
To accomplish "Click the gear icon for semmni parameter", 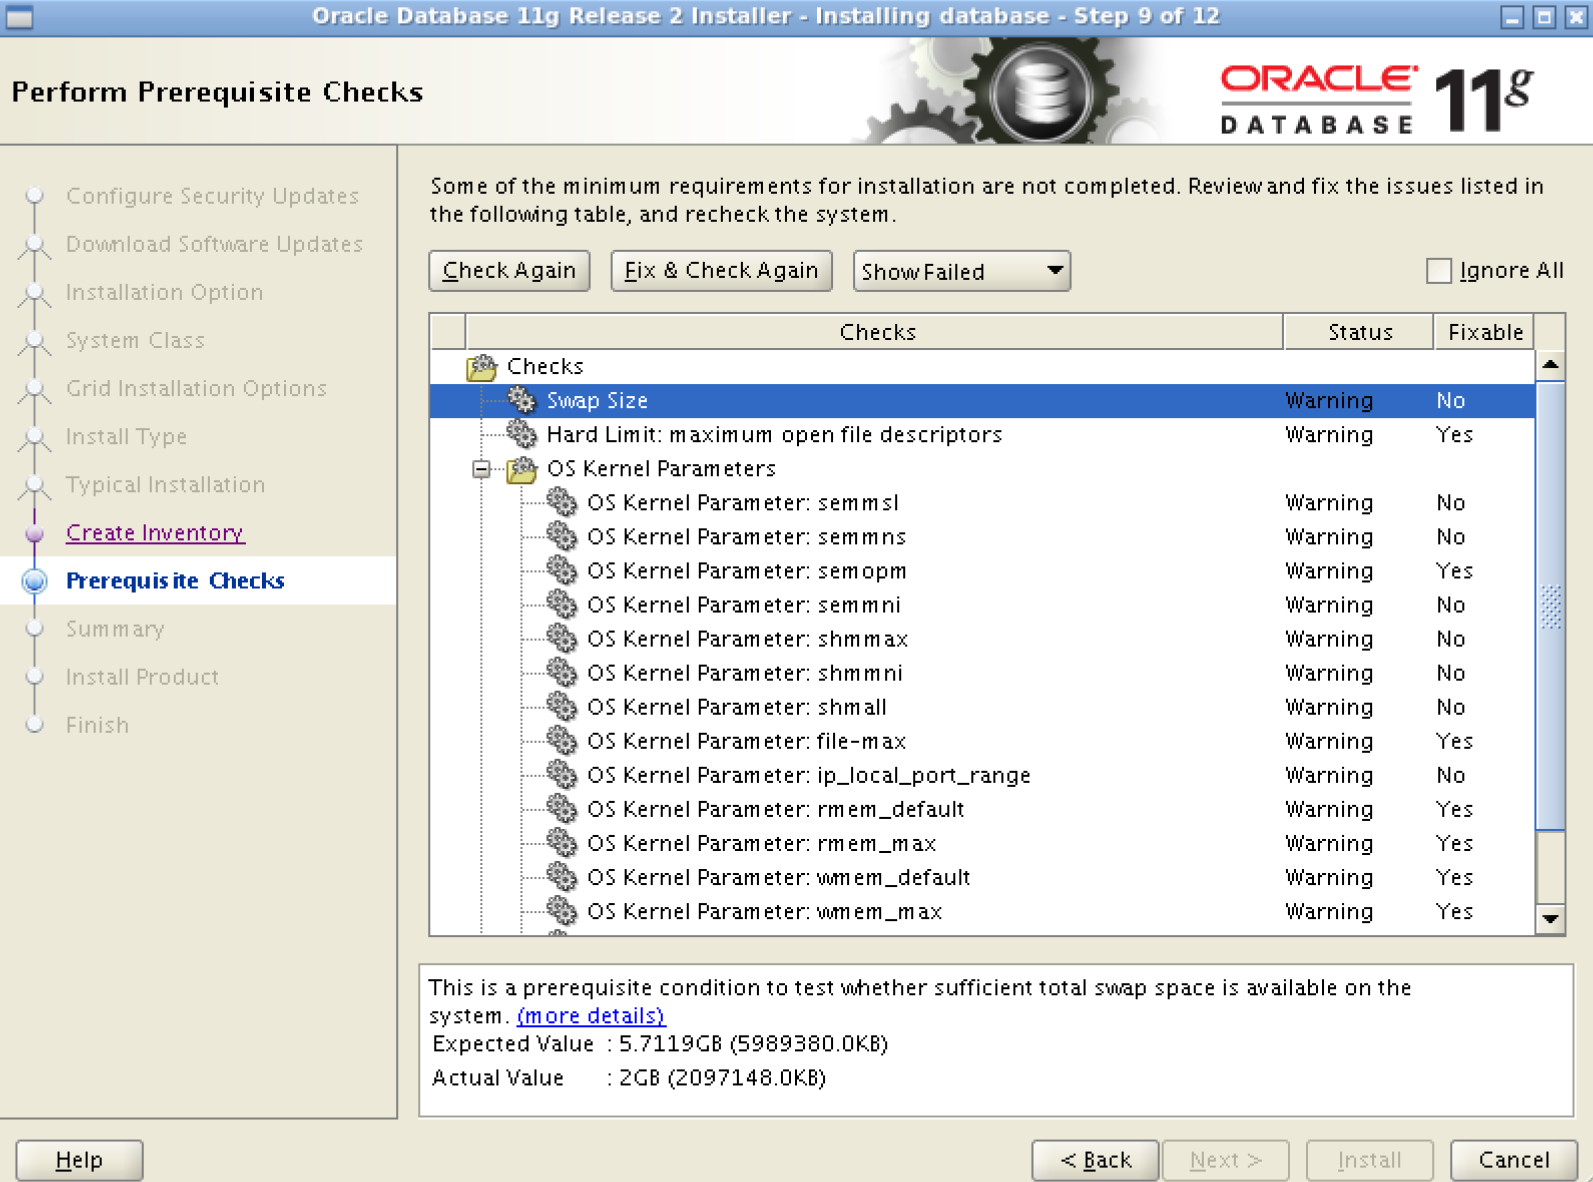I will point(562,604).
